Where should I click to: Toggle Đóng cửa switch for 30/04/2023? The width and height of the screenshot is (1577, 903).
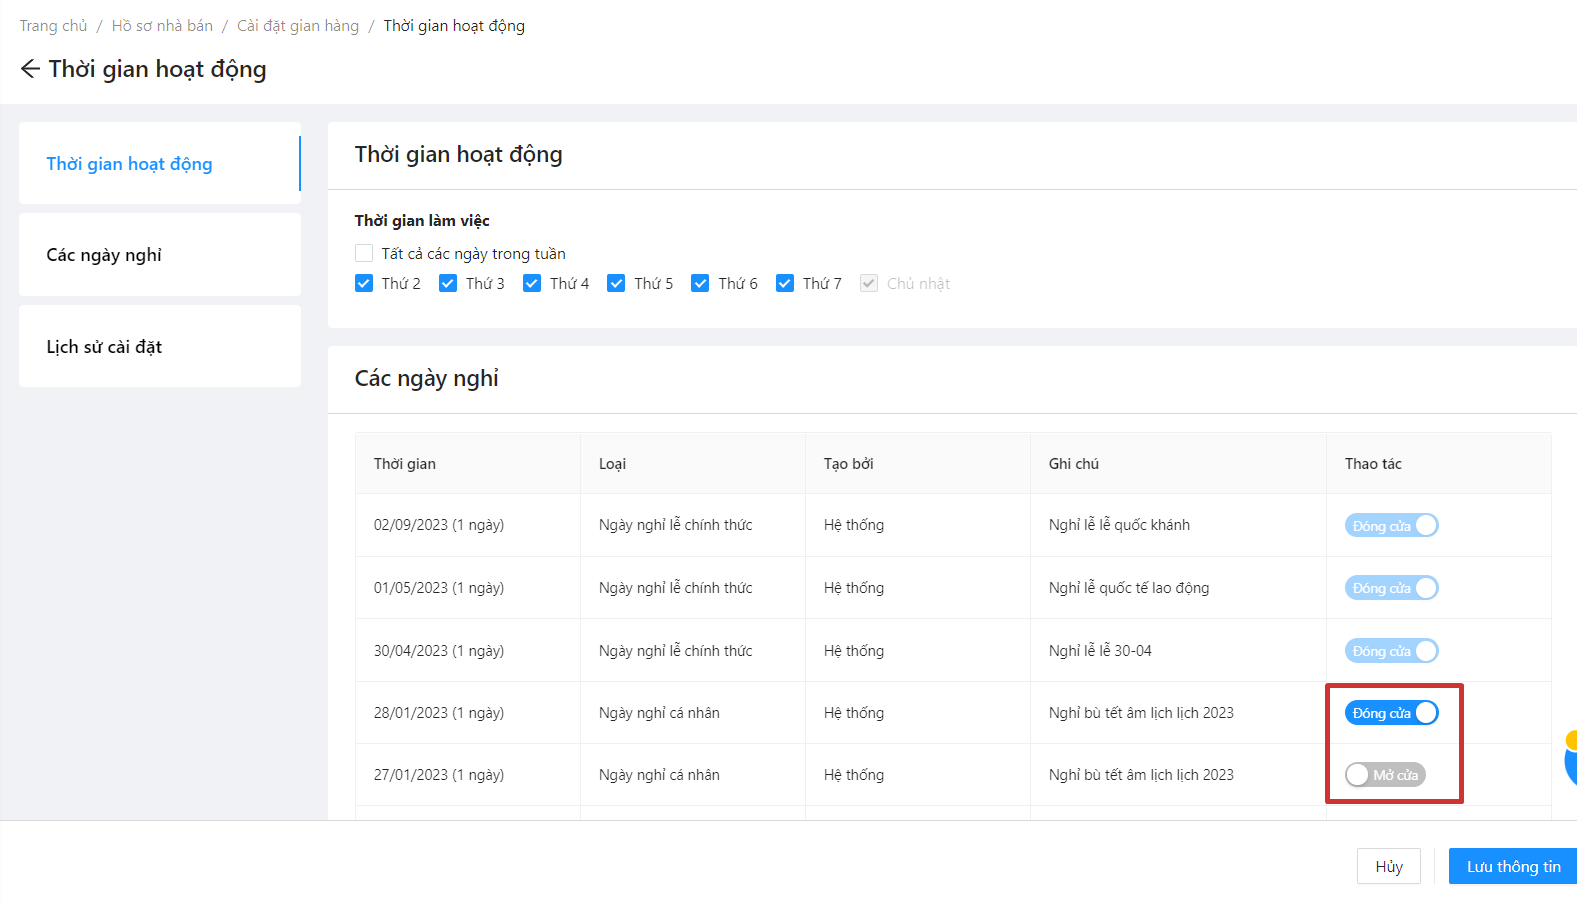[1391, 651]
